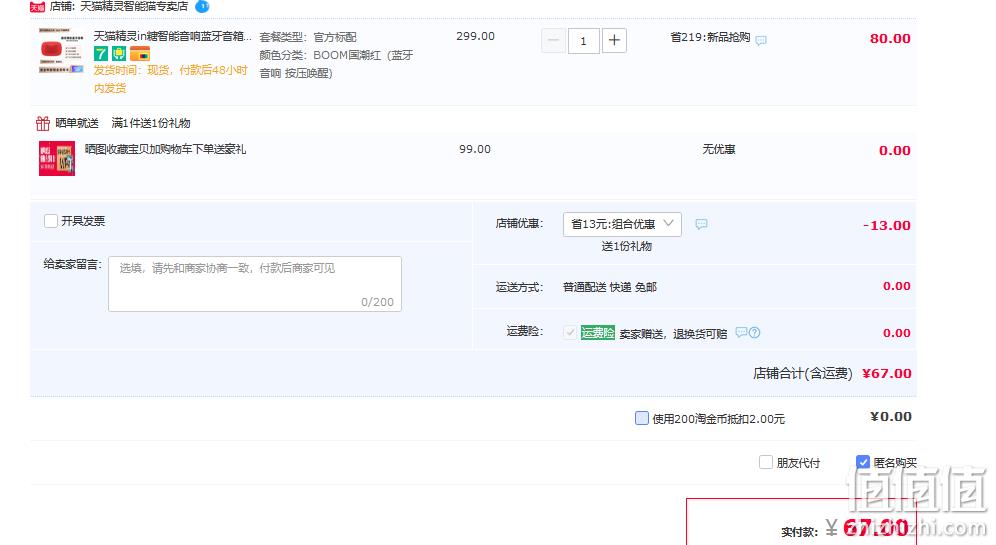Click the 套餐类型: 官方标配 text

(x=308, y=37)
